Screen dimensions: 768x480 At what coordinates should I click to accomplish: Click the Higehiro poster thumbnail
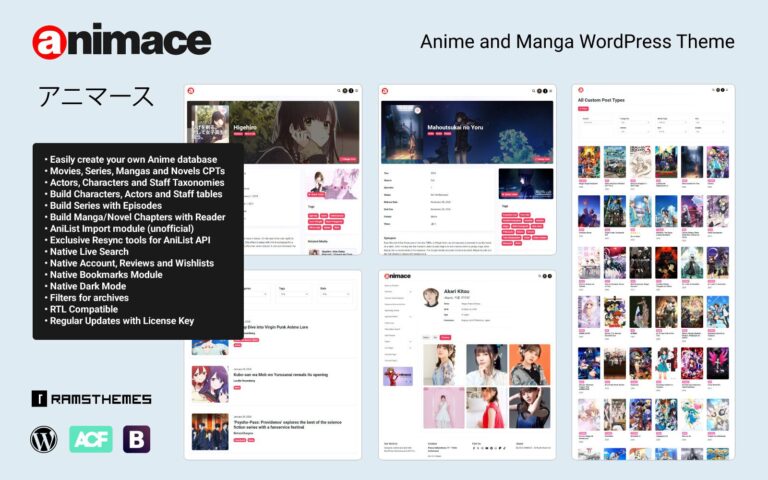210,123
